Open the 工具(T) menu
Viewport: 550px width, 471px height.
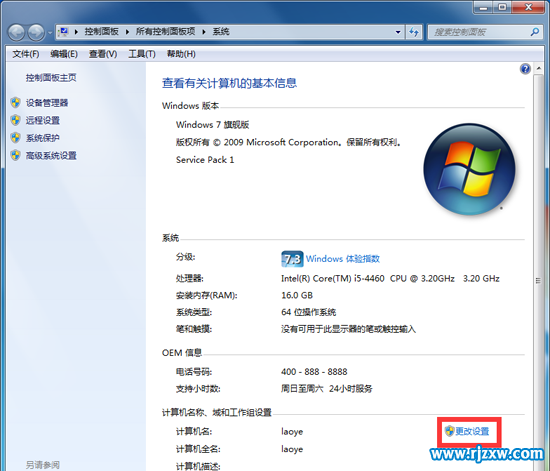pyautogui.click(x=142, y=54)
